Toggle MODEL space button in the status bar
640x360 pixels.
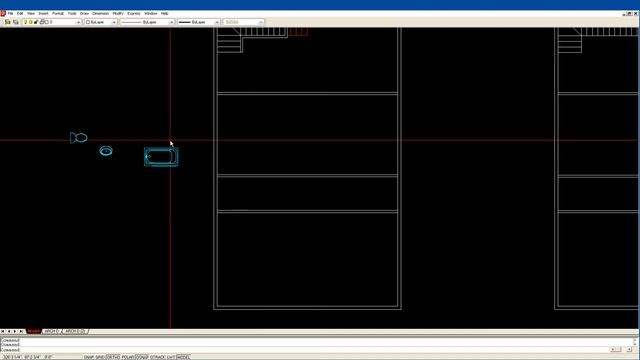pyautogui.click(x=183, y=357)
